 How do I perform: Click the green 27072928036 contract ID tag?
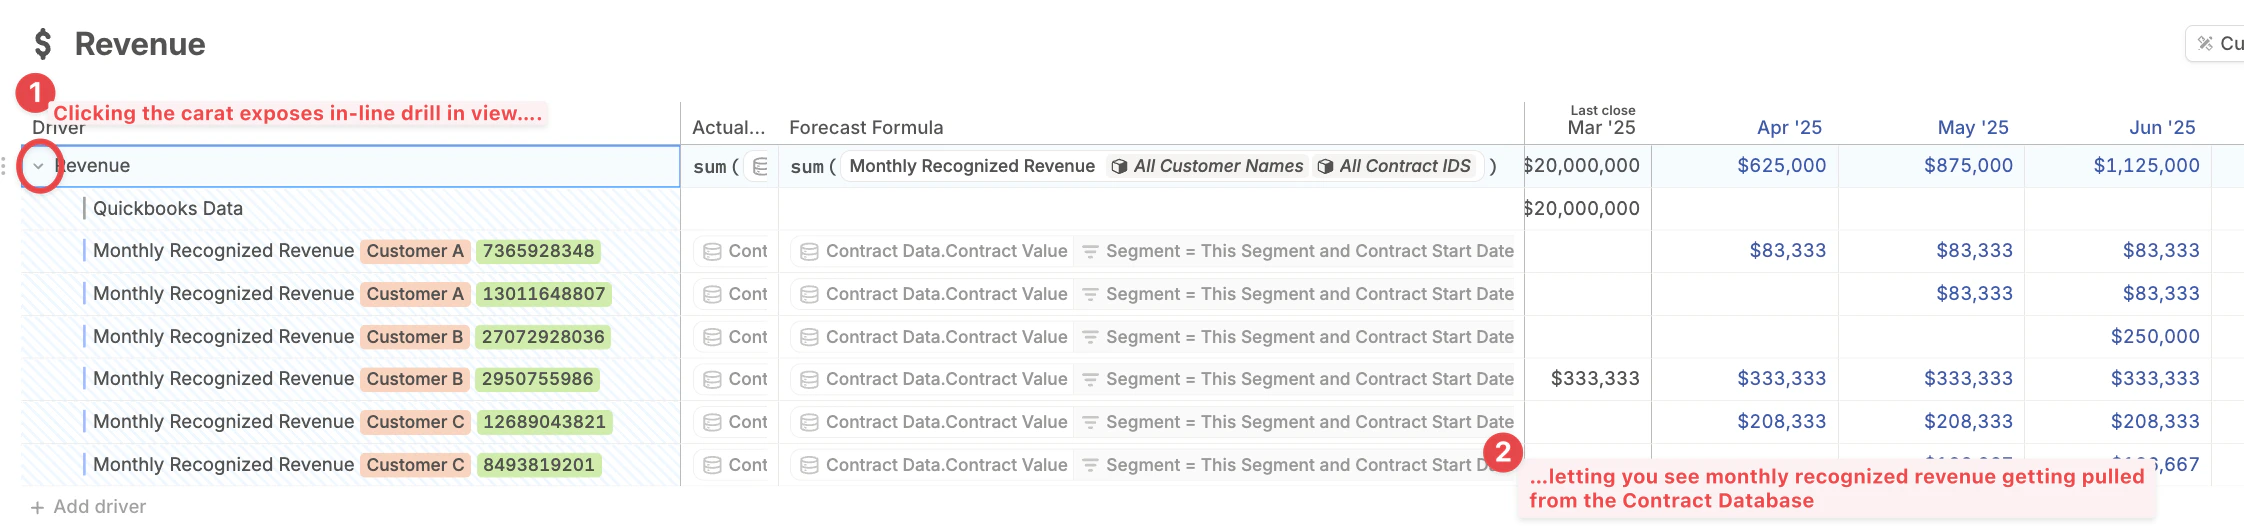[x=543, y=337]
